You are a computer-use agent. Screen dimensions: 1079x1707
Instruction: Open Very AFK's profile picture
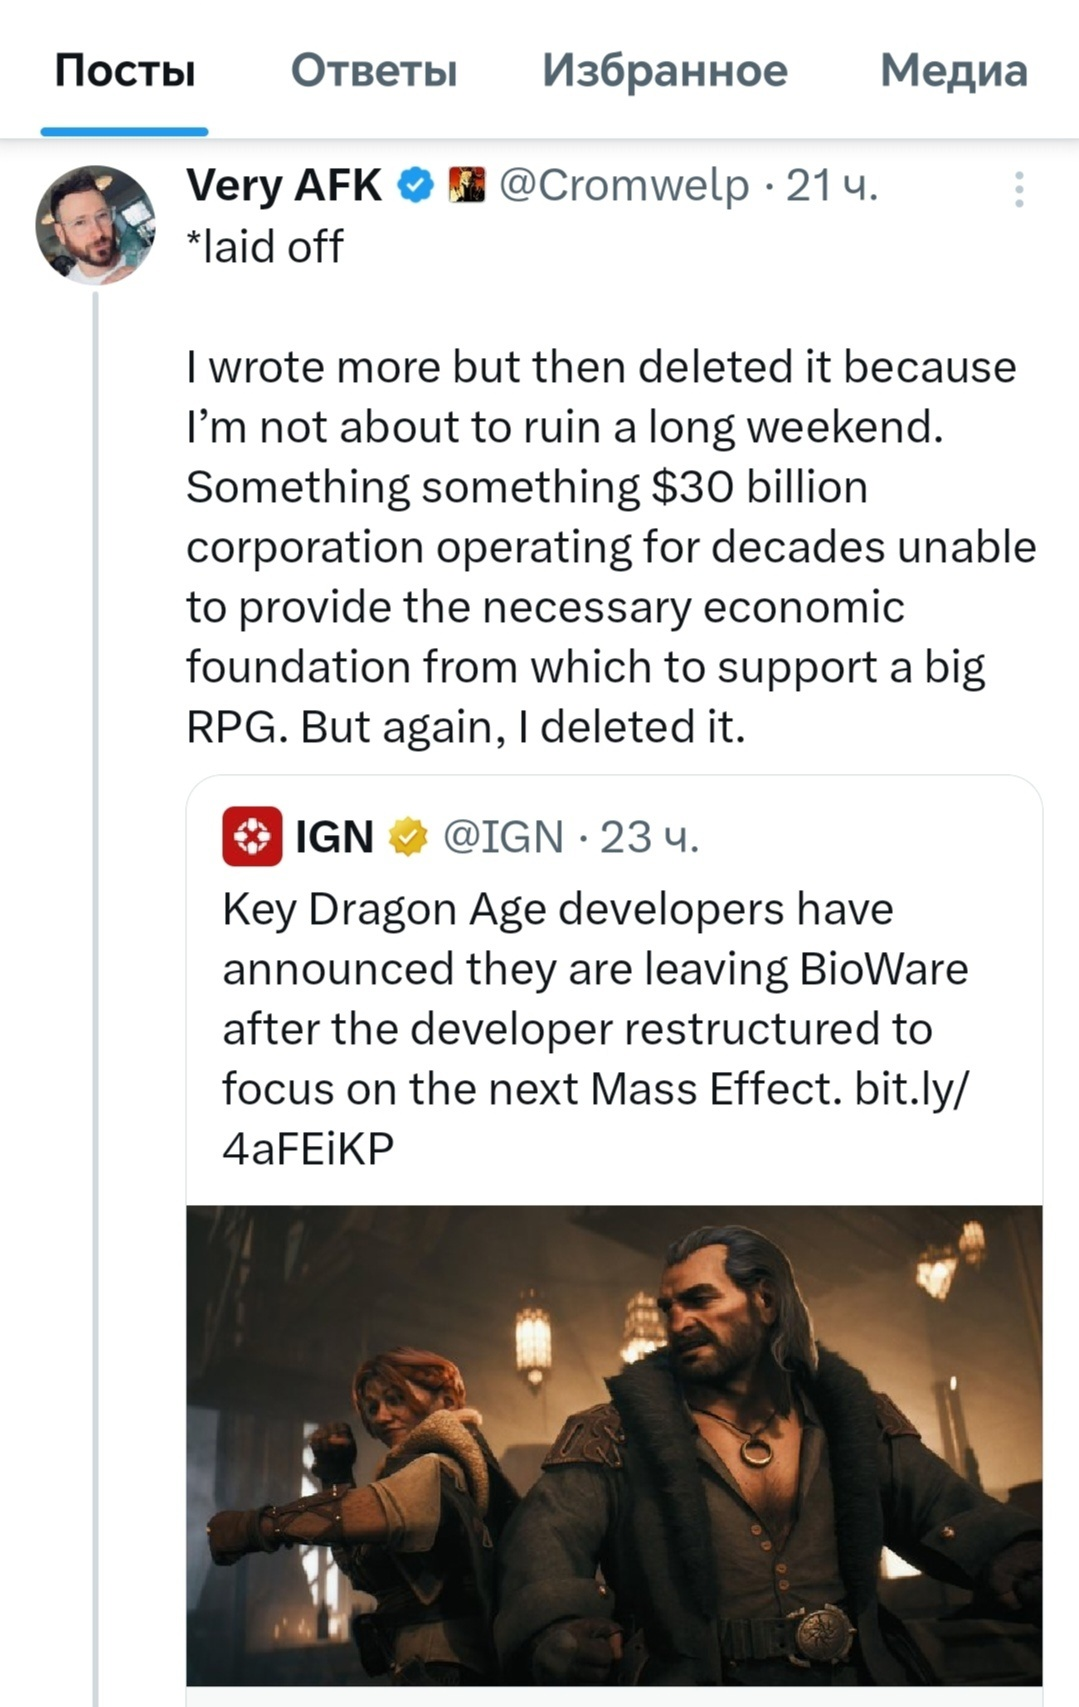click(96, 225)
